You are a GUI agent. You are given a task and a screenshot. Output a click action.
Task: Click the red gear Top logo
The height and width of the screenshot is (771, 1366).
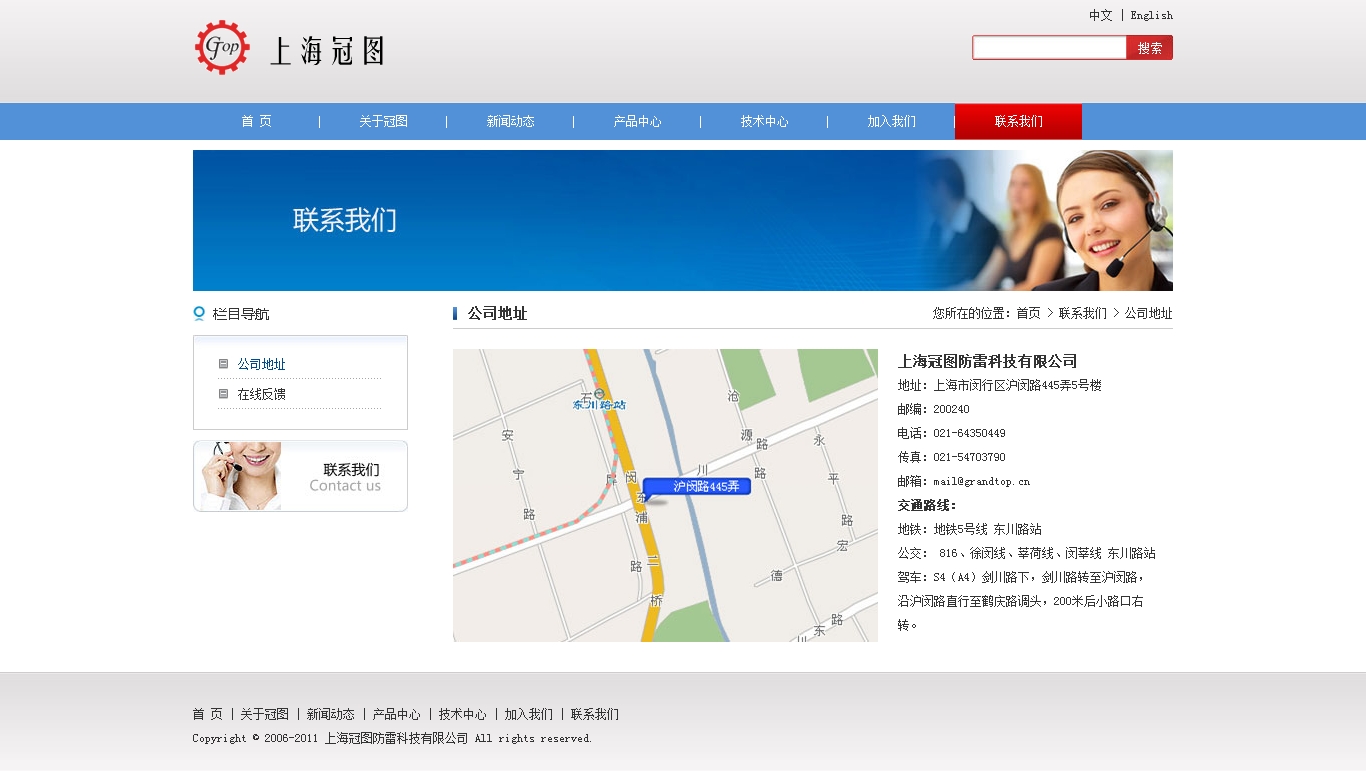pos(222,47)
